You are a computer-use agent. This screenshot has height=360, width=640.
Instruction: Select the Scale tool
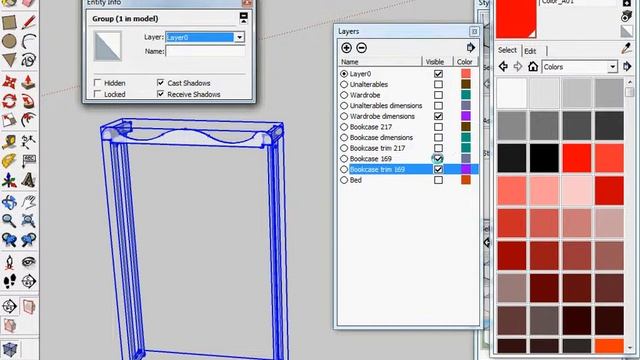pos(9,120)
